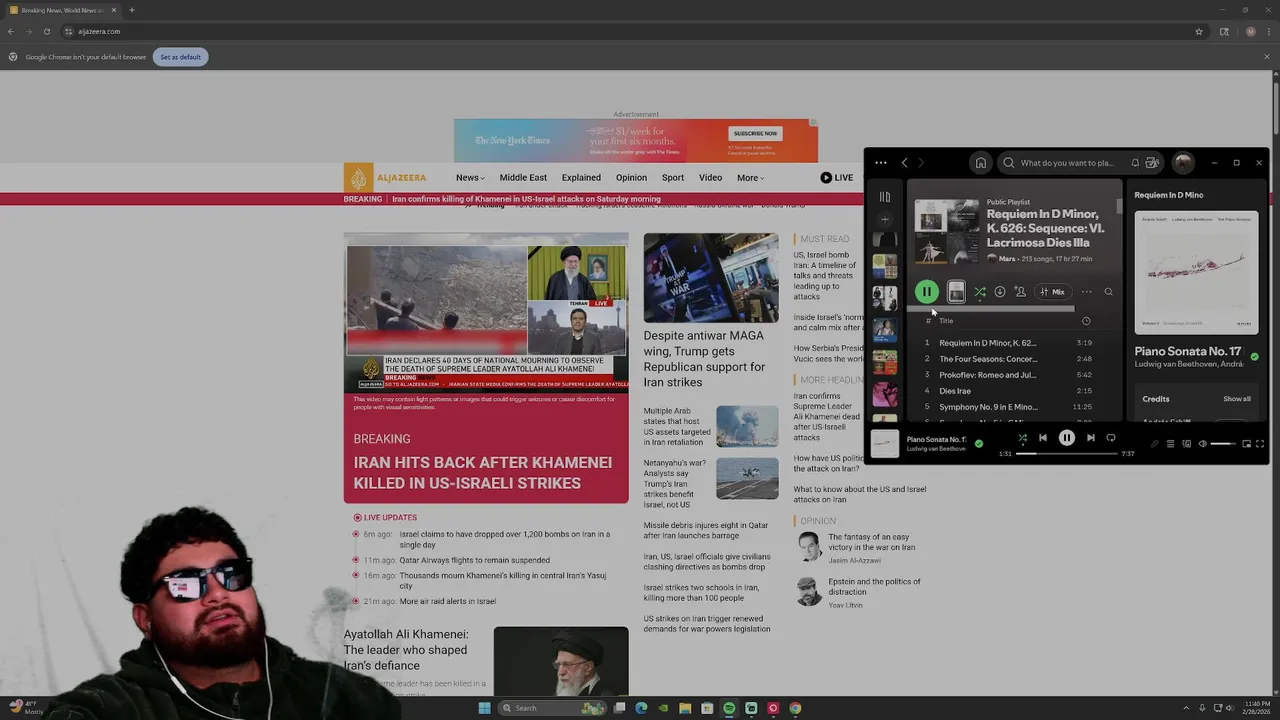Viewport: 1280px width, 720px height.
Task: Toggle playlist shuffle next to cover preview
Action: pyautogui.click(x=980, y=292)
